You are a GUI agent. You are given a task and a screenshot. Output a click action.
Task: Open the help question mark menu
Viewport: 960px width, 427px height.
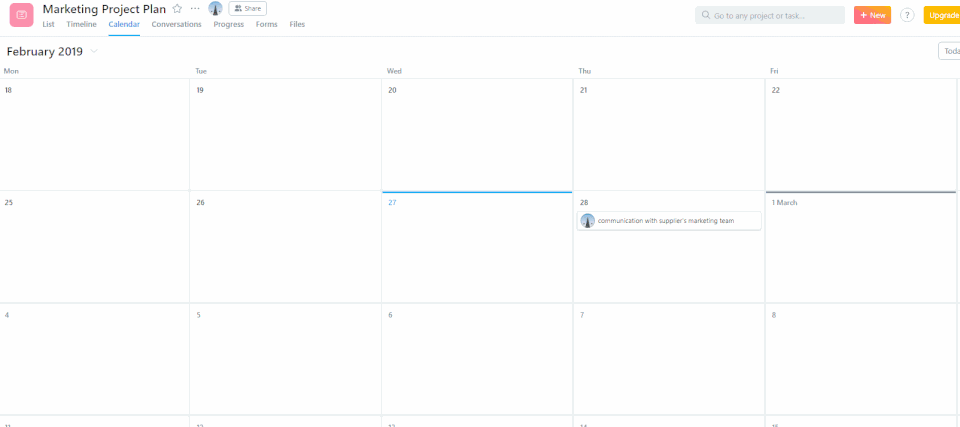(x=907, y=15)
